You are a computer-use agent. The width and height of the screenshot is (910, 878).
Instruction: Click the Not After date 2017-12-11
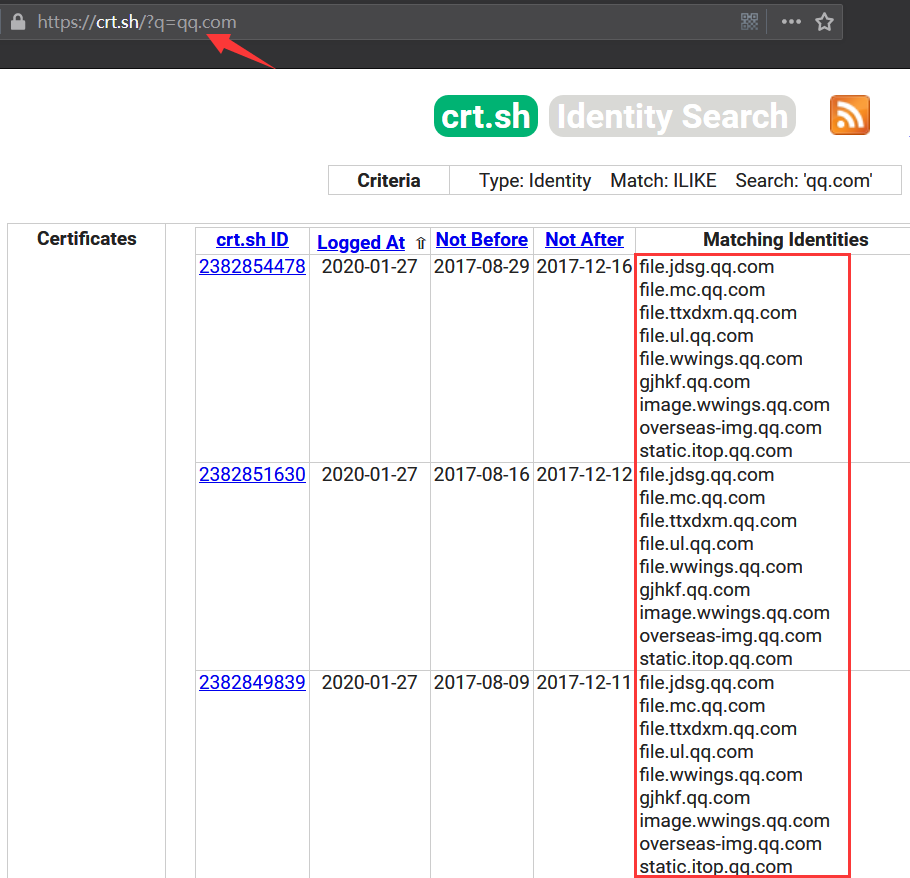coord(584,682)
